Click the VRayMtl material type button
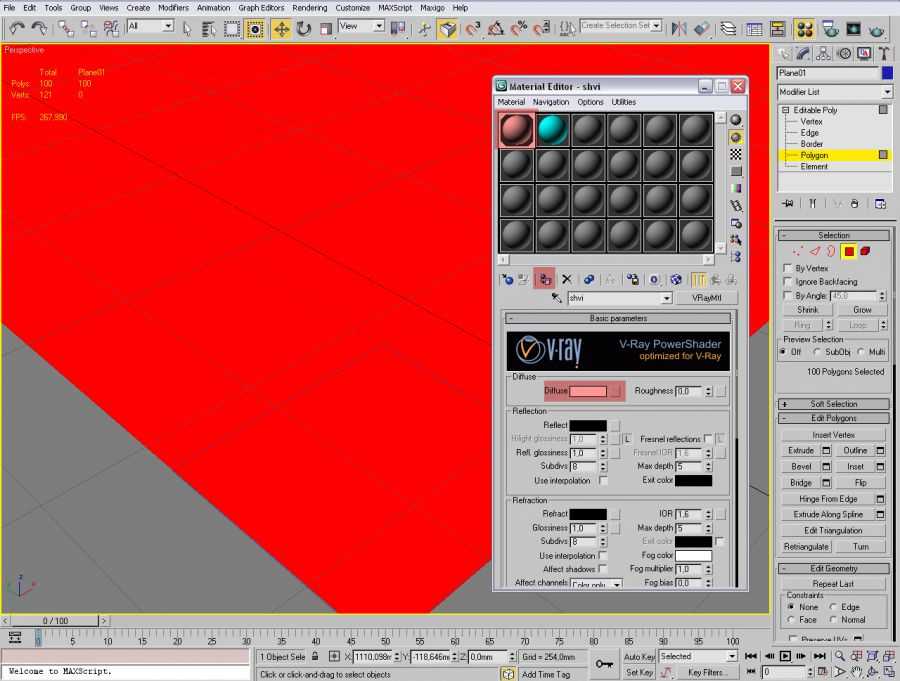 706,298
